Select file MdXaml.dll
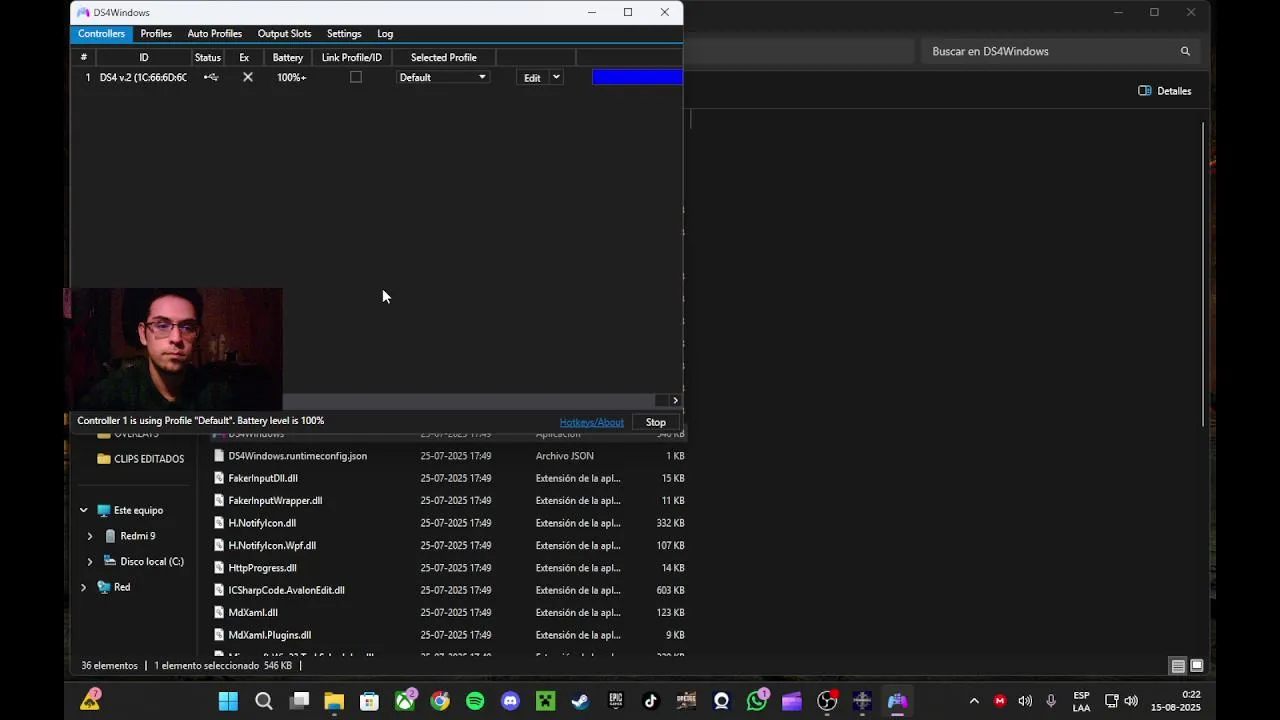Image resolution: width=1280 pixels, height=720 pixels. tap(253, 612)
